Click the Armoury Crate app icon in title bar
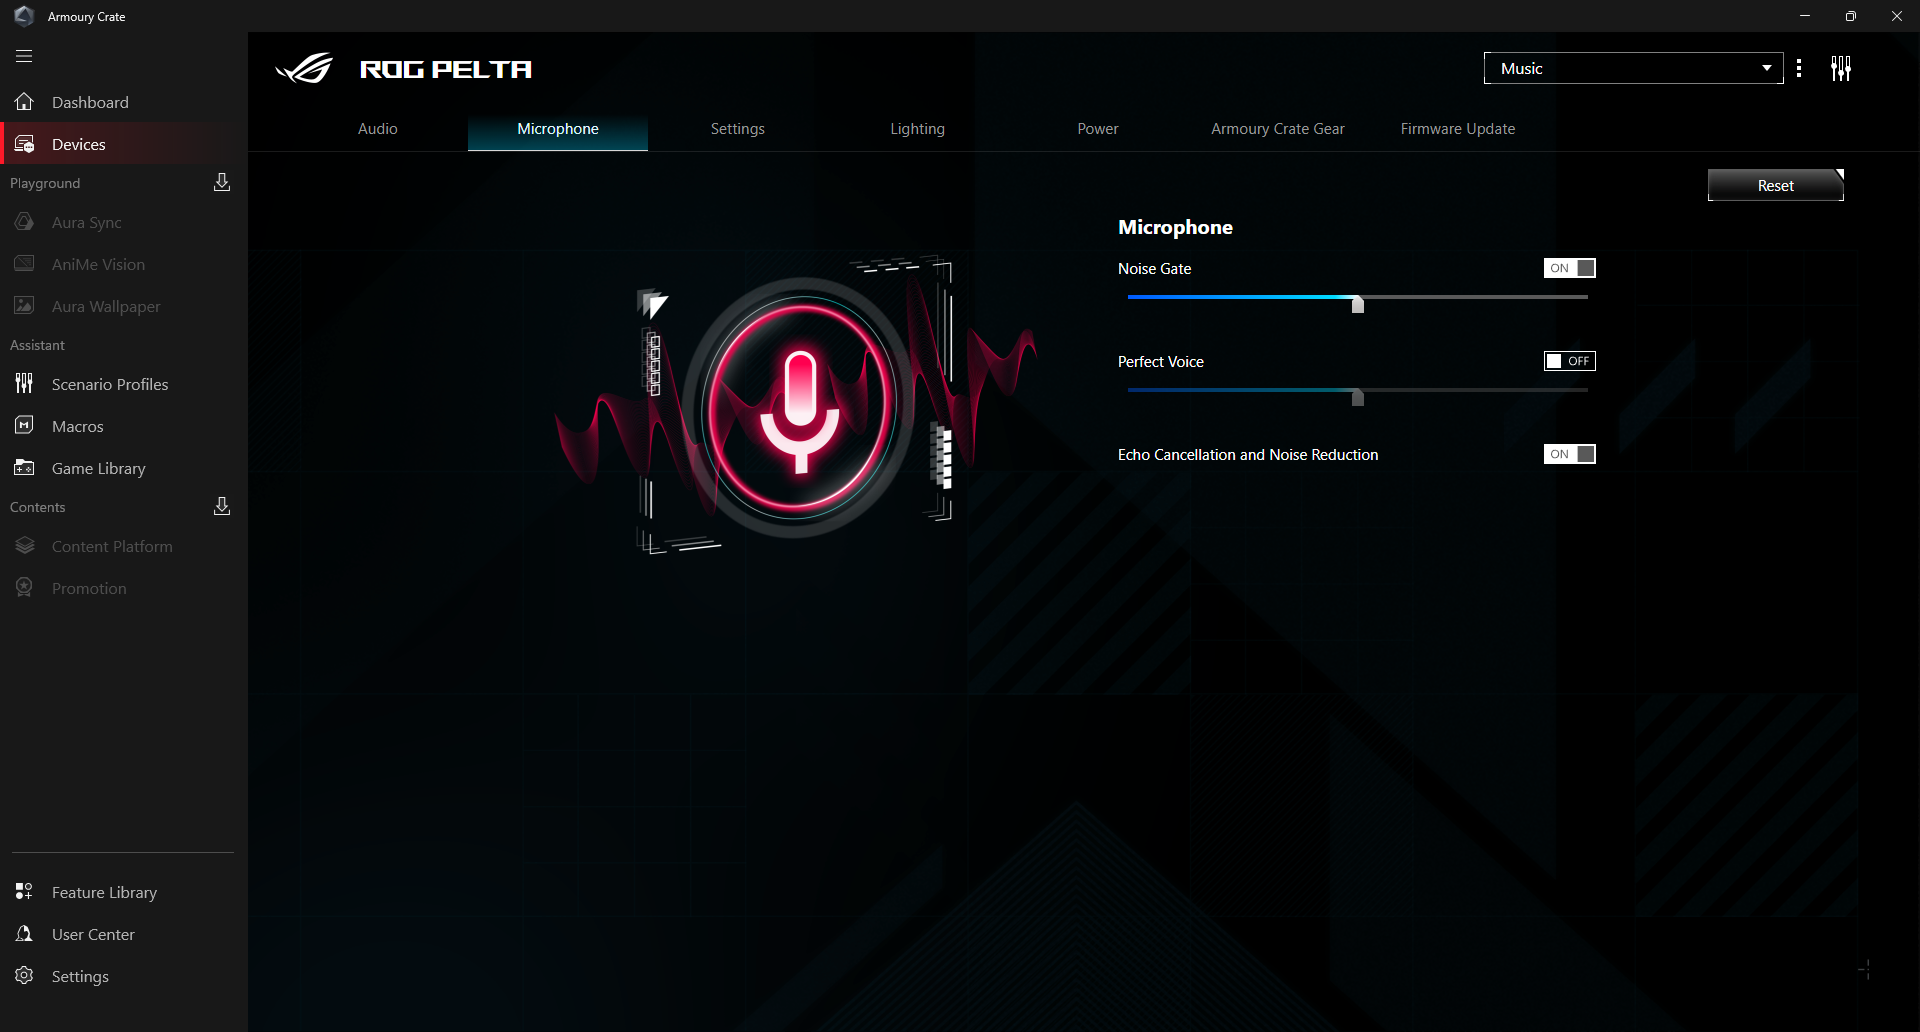 (24, 16)
